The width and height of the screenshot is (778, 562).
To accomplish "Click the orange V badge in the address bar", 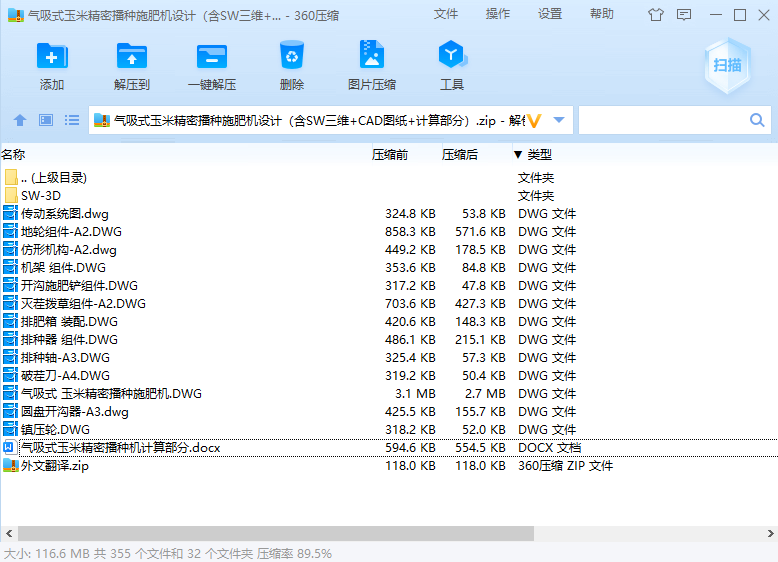I will tap(534, 121).
